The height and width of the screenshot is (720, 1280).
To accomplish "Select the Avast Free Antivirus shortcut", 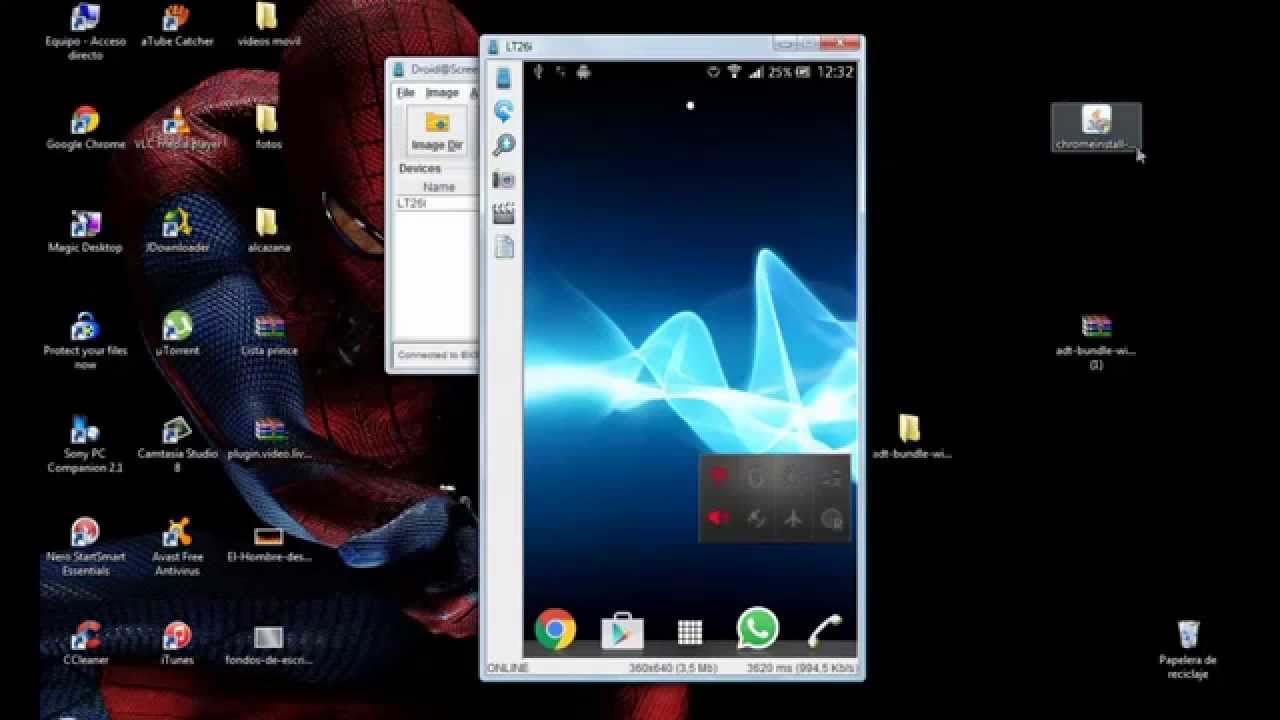I will click(x=177, y=547).
